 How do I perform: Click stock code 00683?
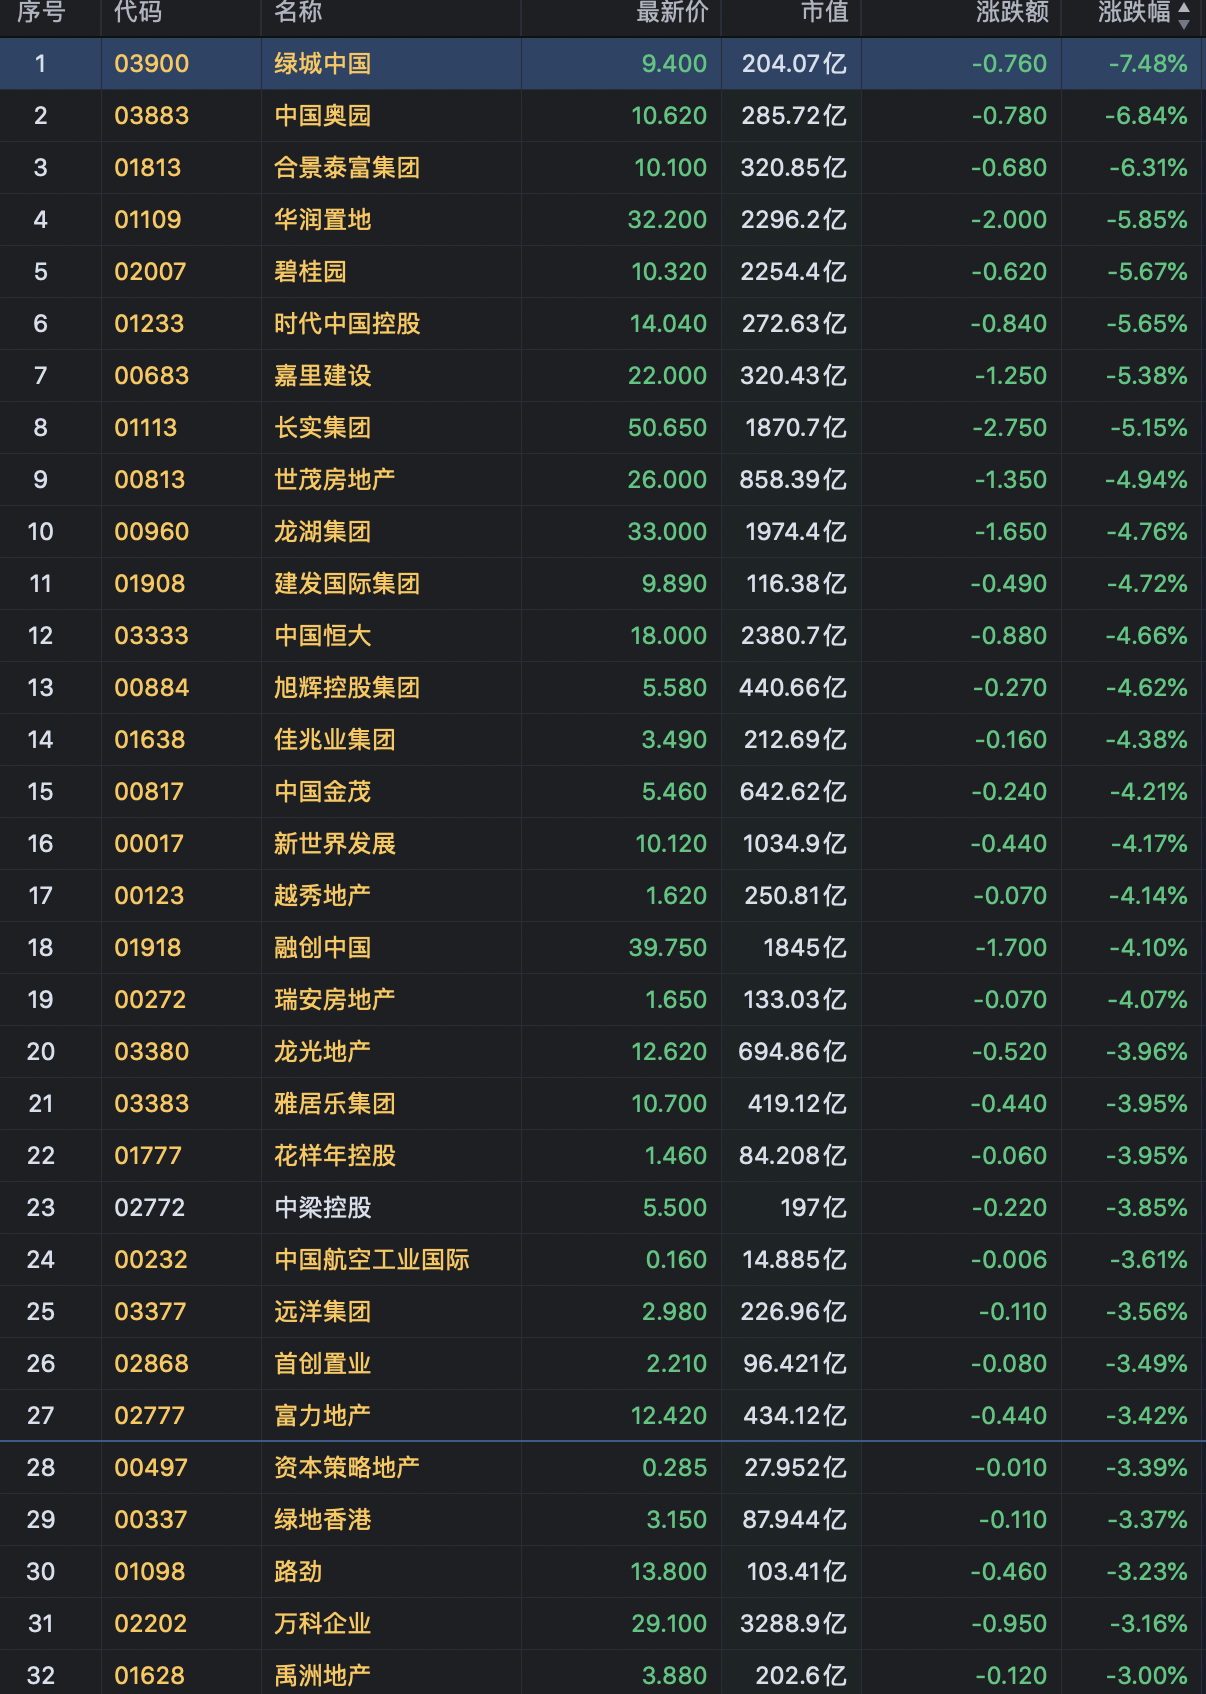click(x=152, y=376)
